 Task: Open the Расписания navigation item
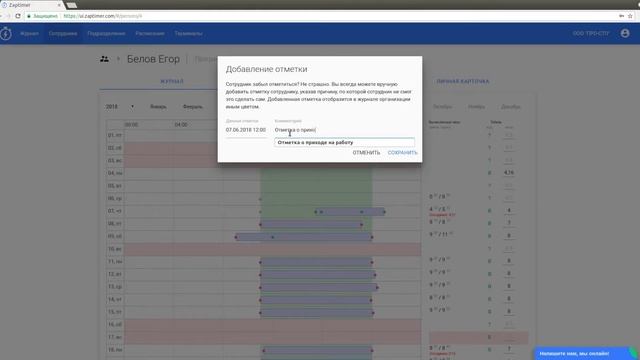tap(150, 33)
